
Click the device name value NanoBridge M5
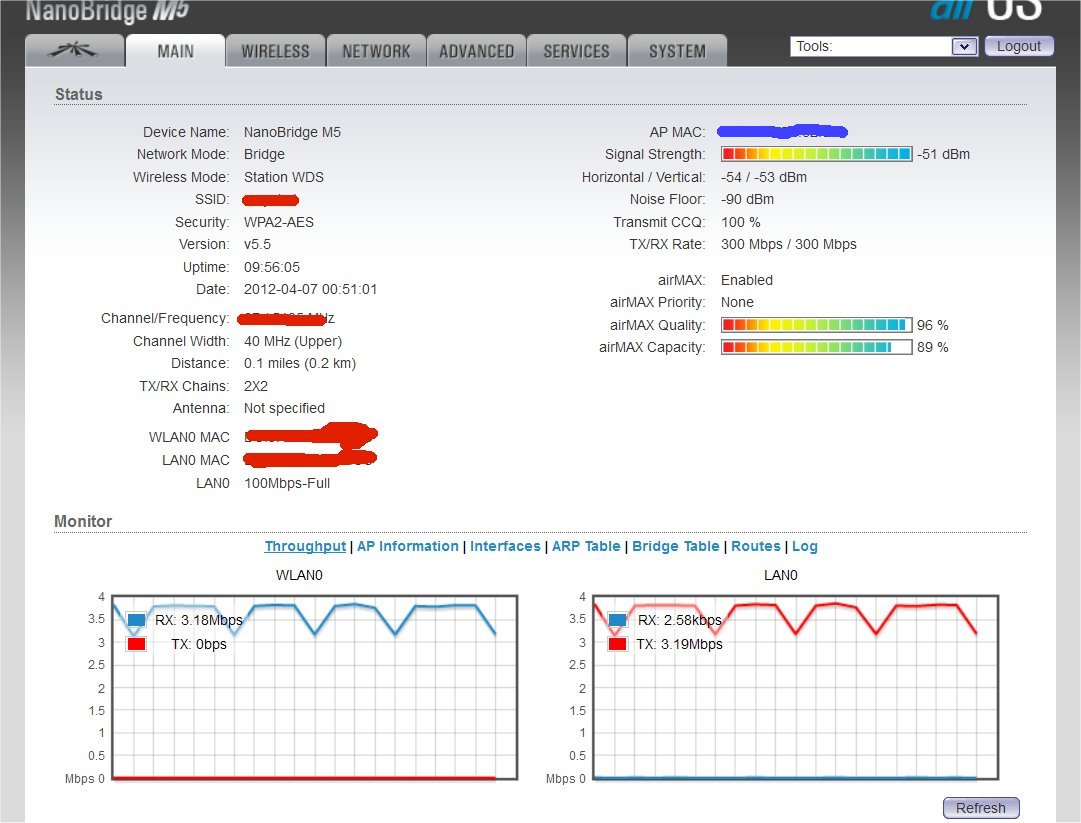292,132
